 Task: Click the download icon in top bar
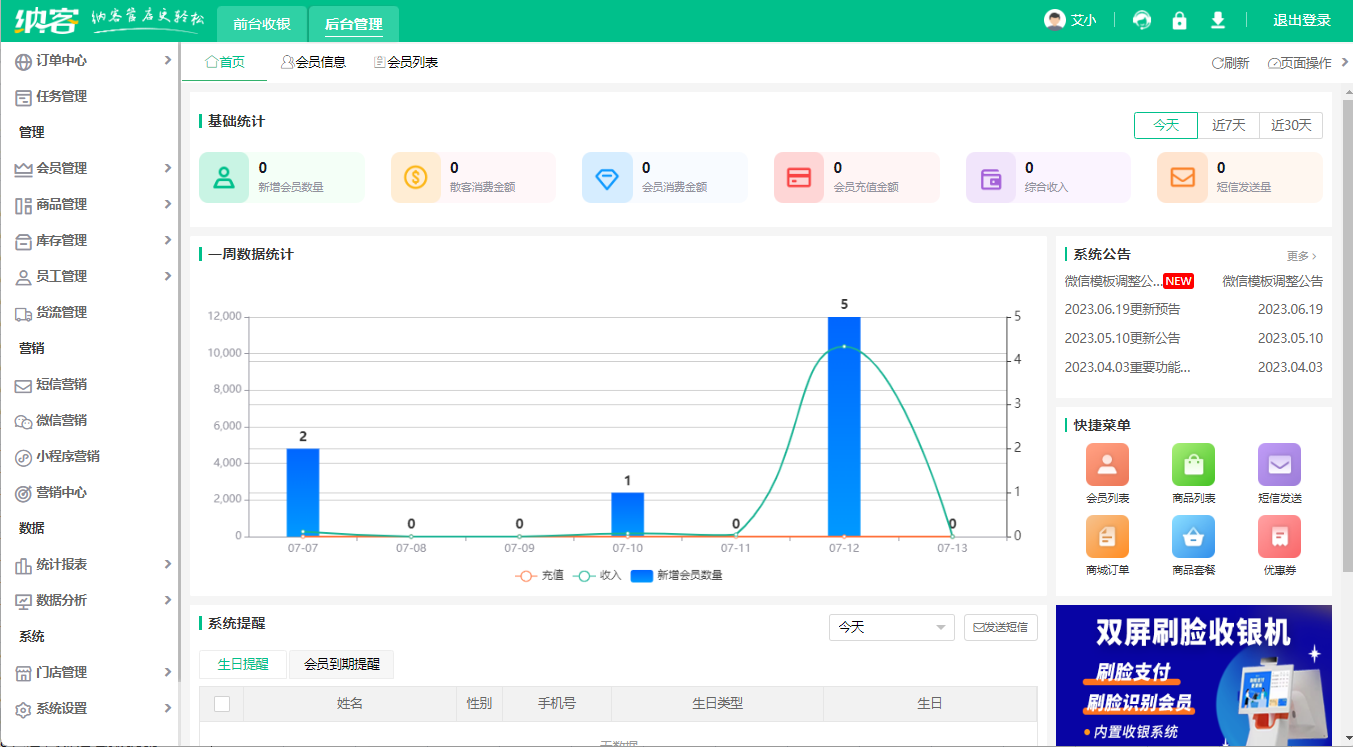[x=1217, y=21]
